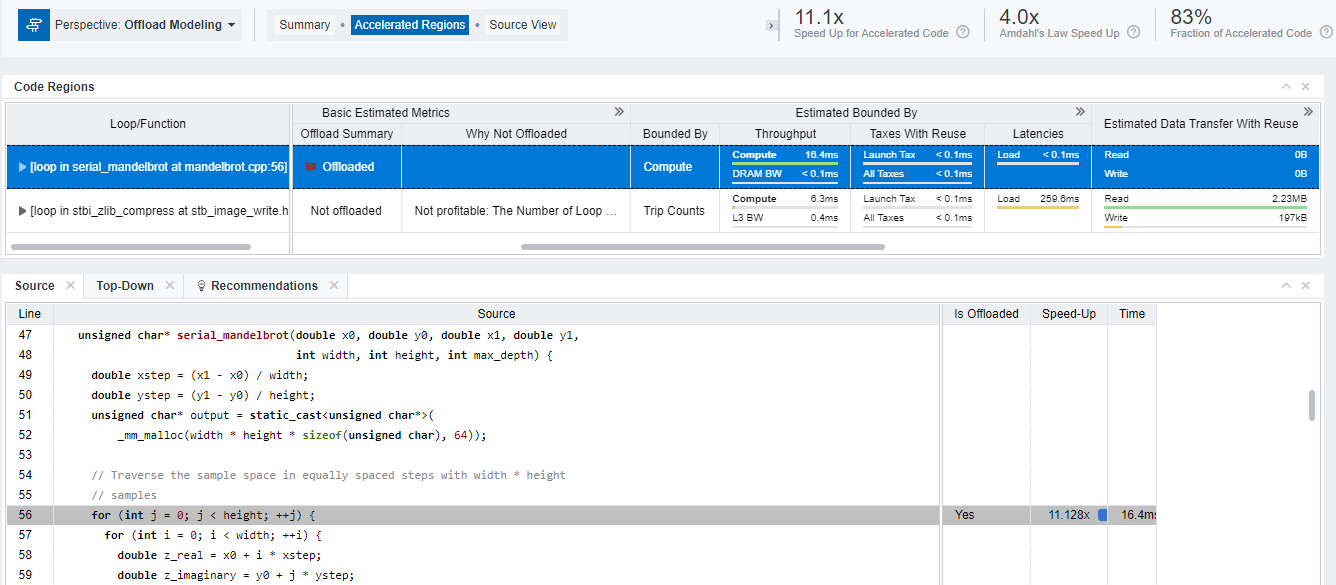Expand Estimated Bounded By column group
Image resolution: width=1336 pixels, height=585 pixels.
(x=1080, y=112)
